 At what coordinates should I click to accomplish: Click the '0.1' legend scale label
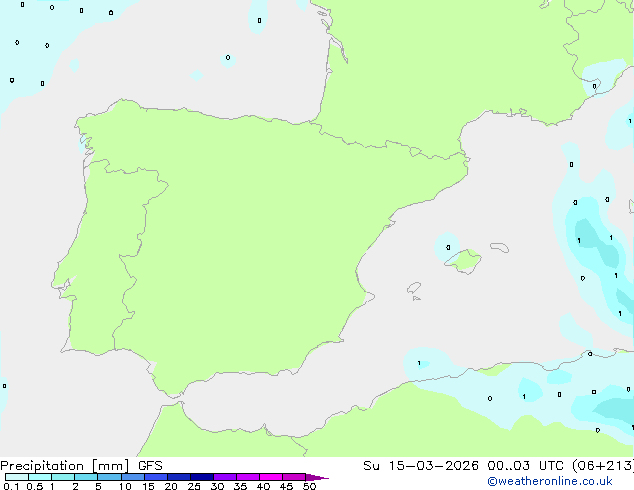[x=11, y=486]
